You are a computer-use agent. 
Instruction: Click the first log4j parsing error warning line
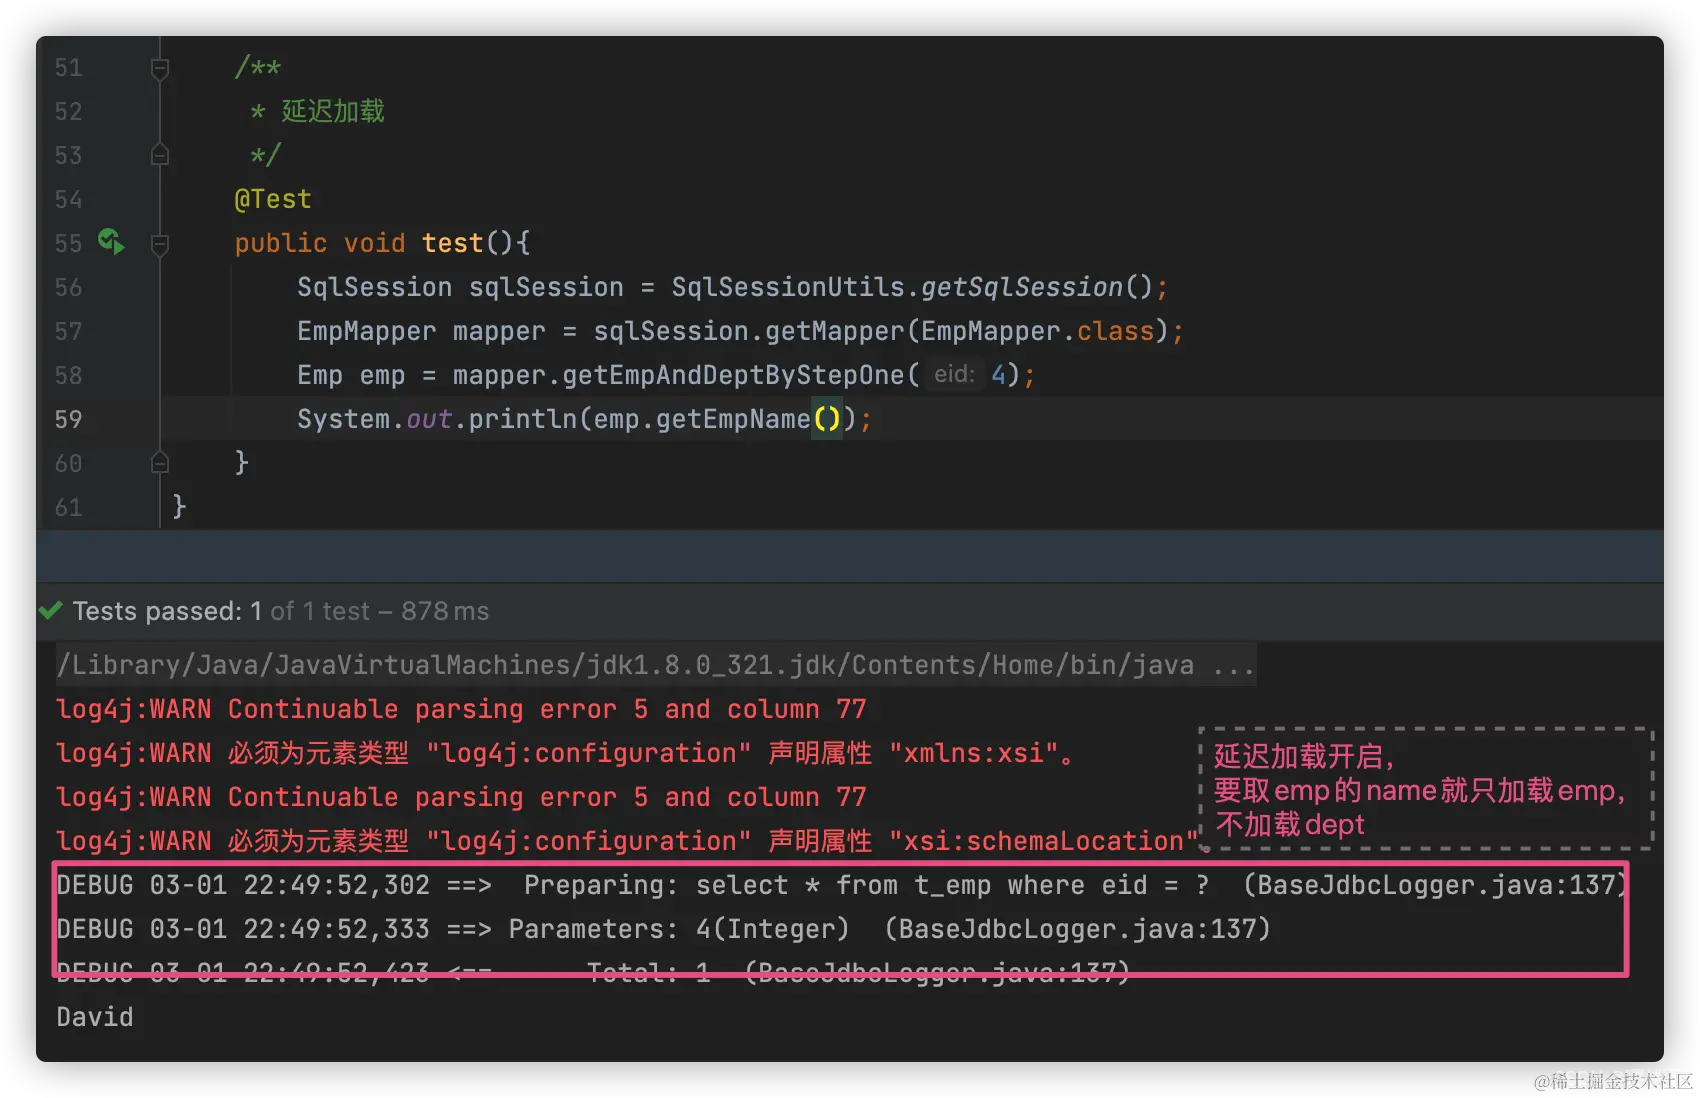pyautogui.click(x=461, y=709)
